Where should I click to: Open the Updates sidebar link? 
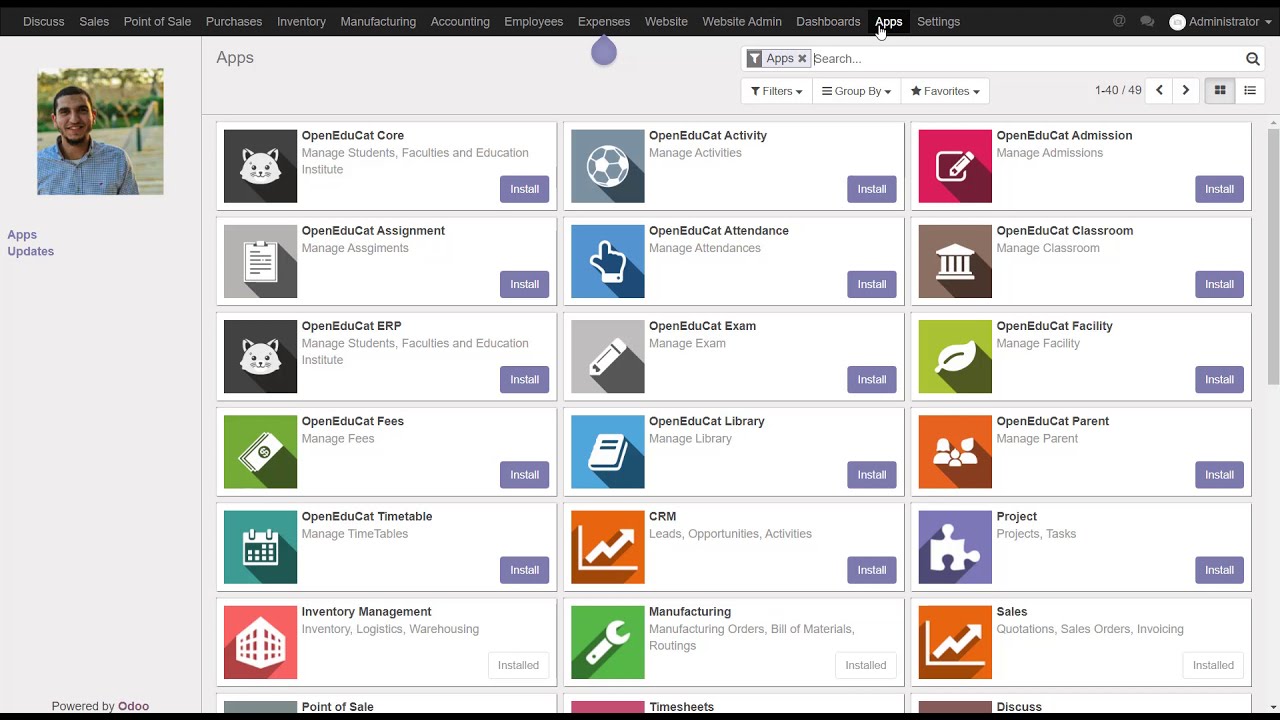31,251
